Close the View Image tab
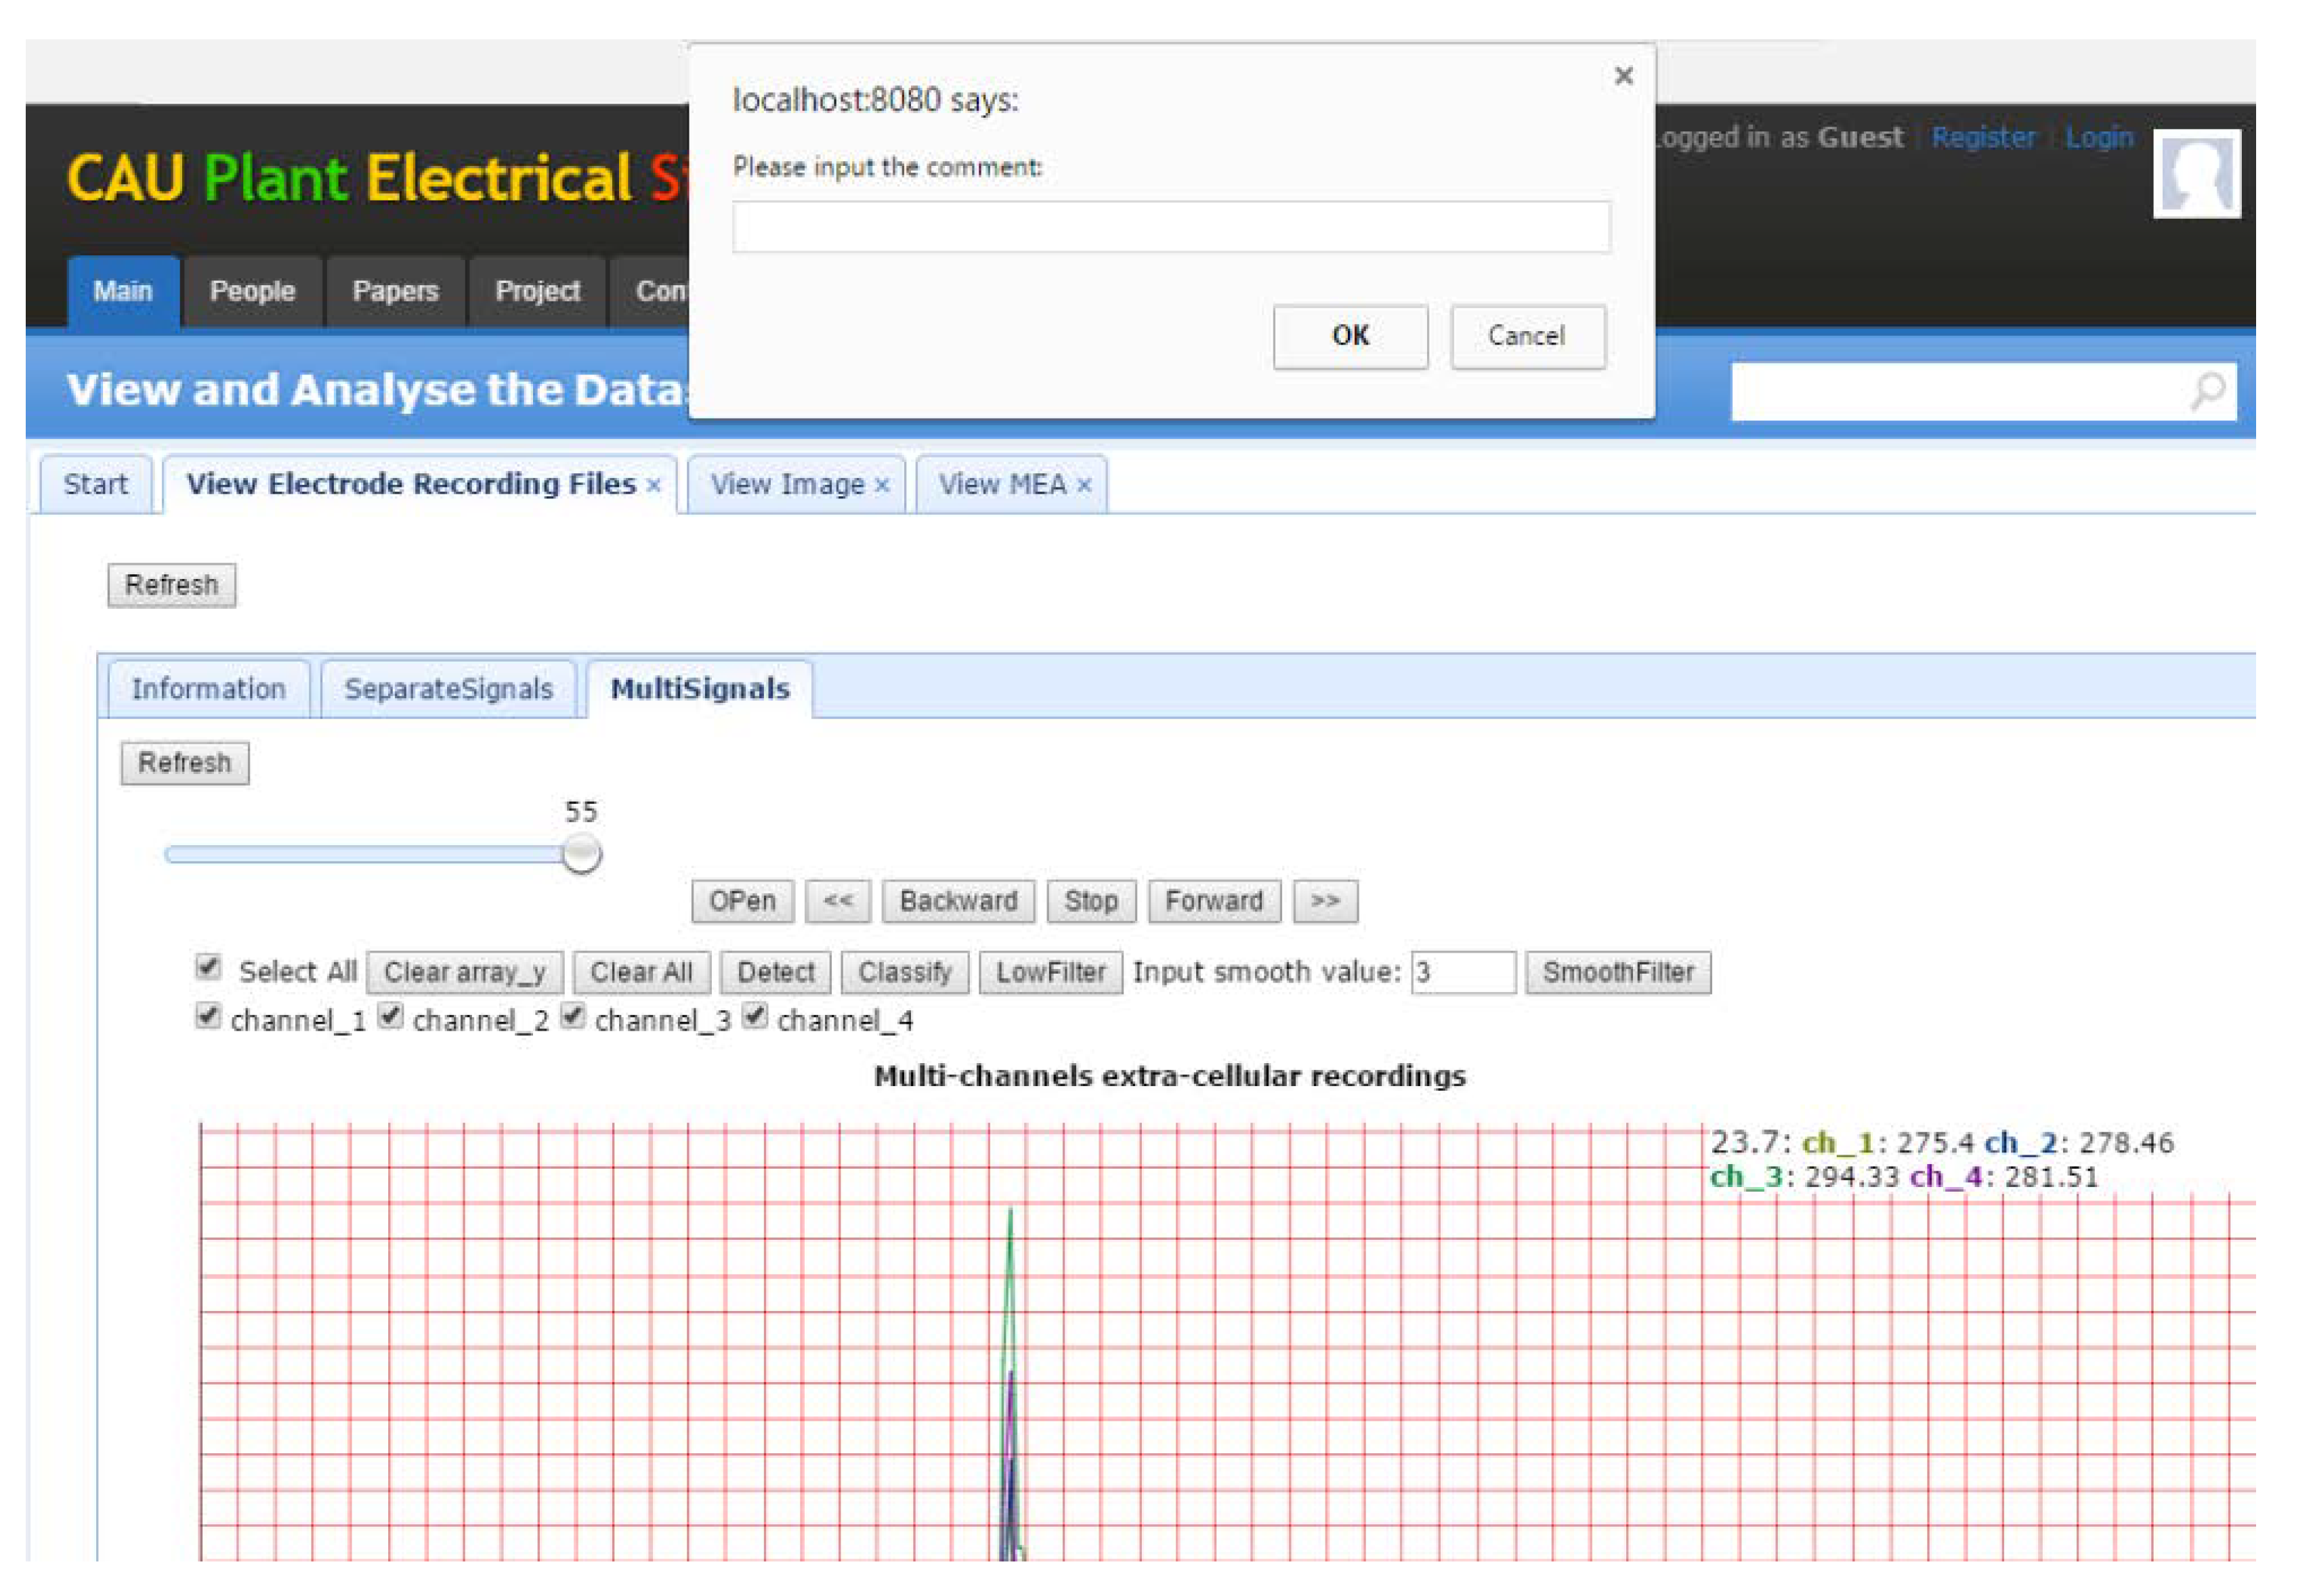This screenshot has height=1596, width=2313. [882, 486]
